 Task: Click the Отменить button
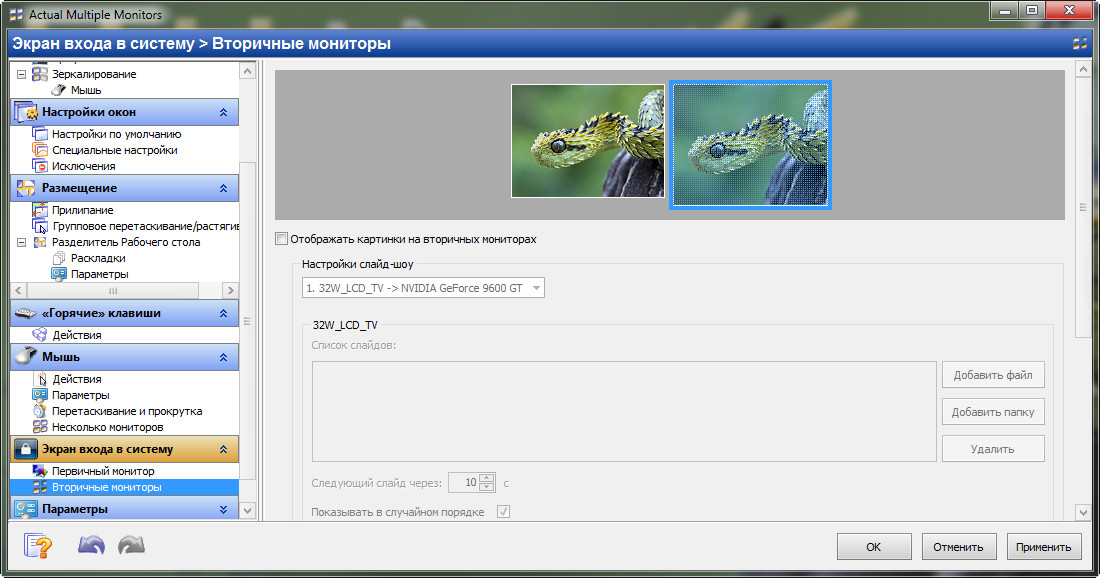coord(958,546)
